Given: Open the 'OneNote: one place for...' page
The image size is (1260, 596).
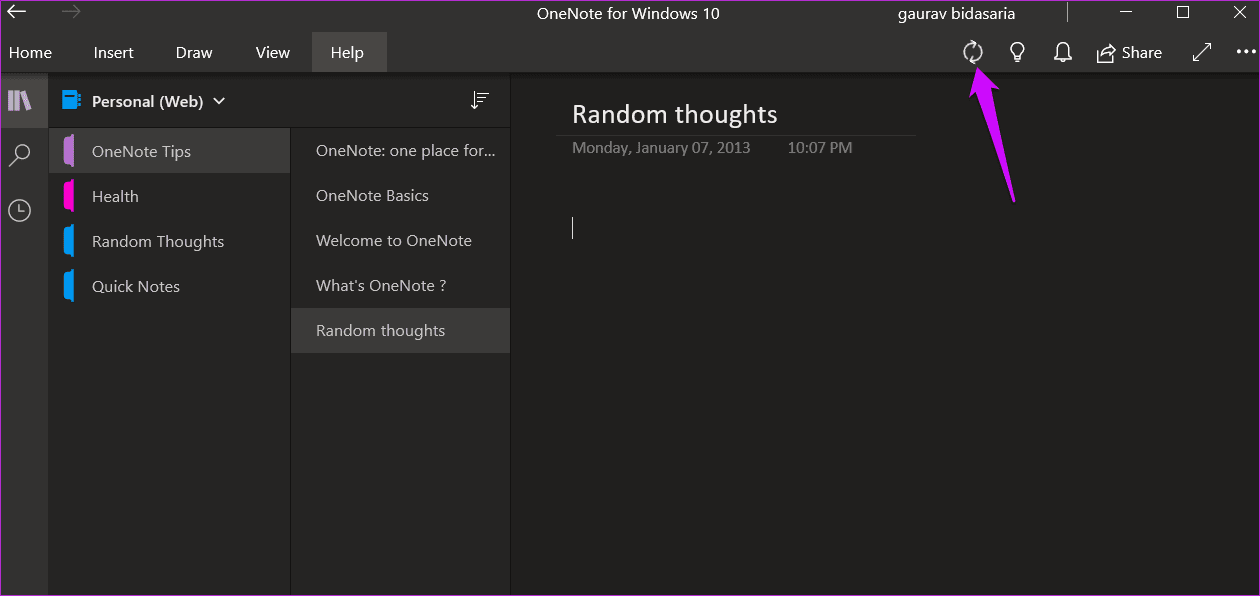Looking at the screenshot, I should pos(400,150).
